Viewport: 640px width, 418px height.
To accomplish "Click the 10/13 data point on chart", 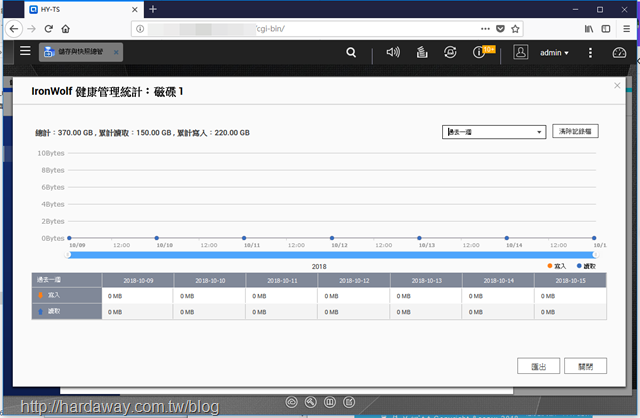I will pyautogui.click(x=419, y=238).
